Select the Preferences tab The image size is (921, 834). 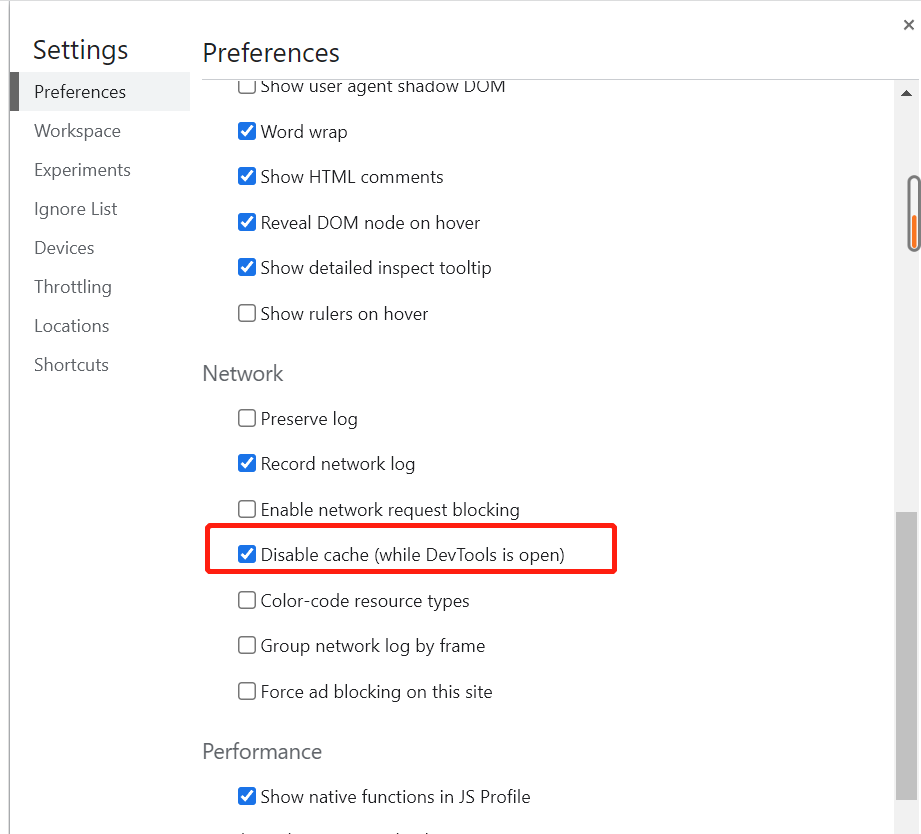tap(80, 92)
